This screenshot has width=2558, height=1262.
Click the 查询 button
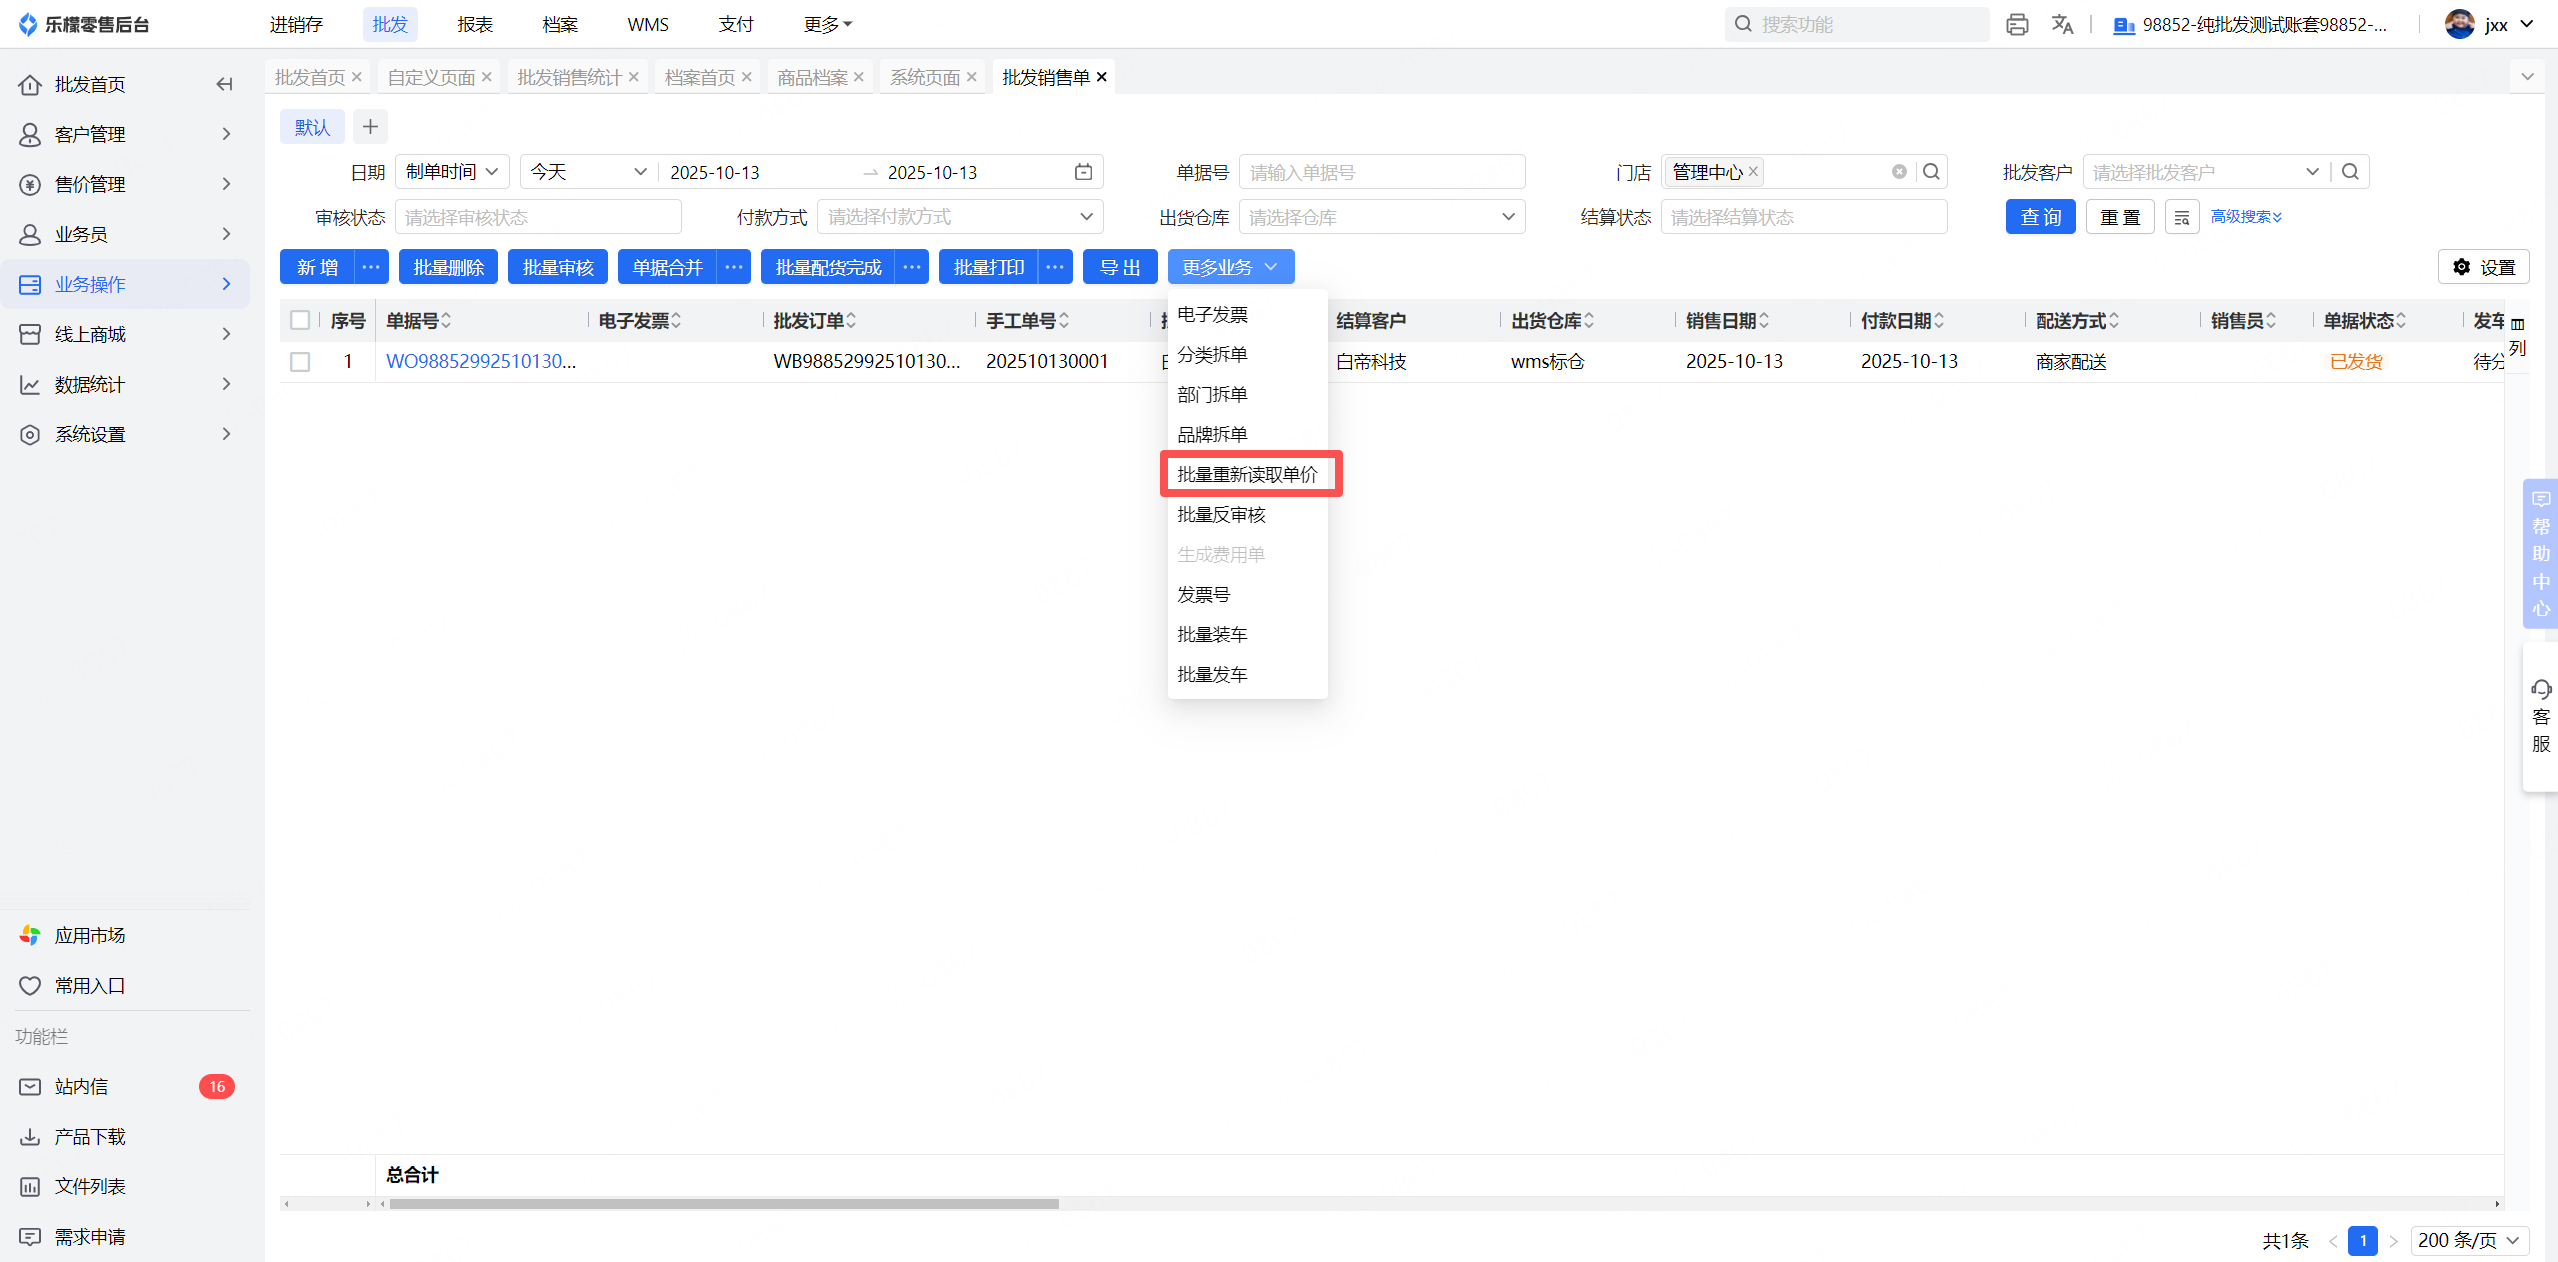click(x=2040, y=217)
